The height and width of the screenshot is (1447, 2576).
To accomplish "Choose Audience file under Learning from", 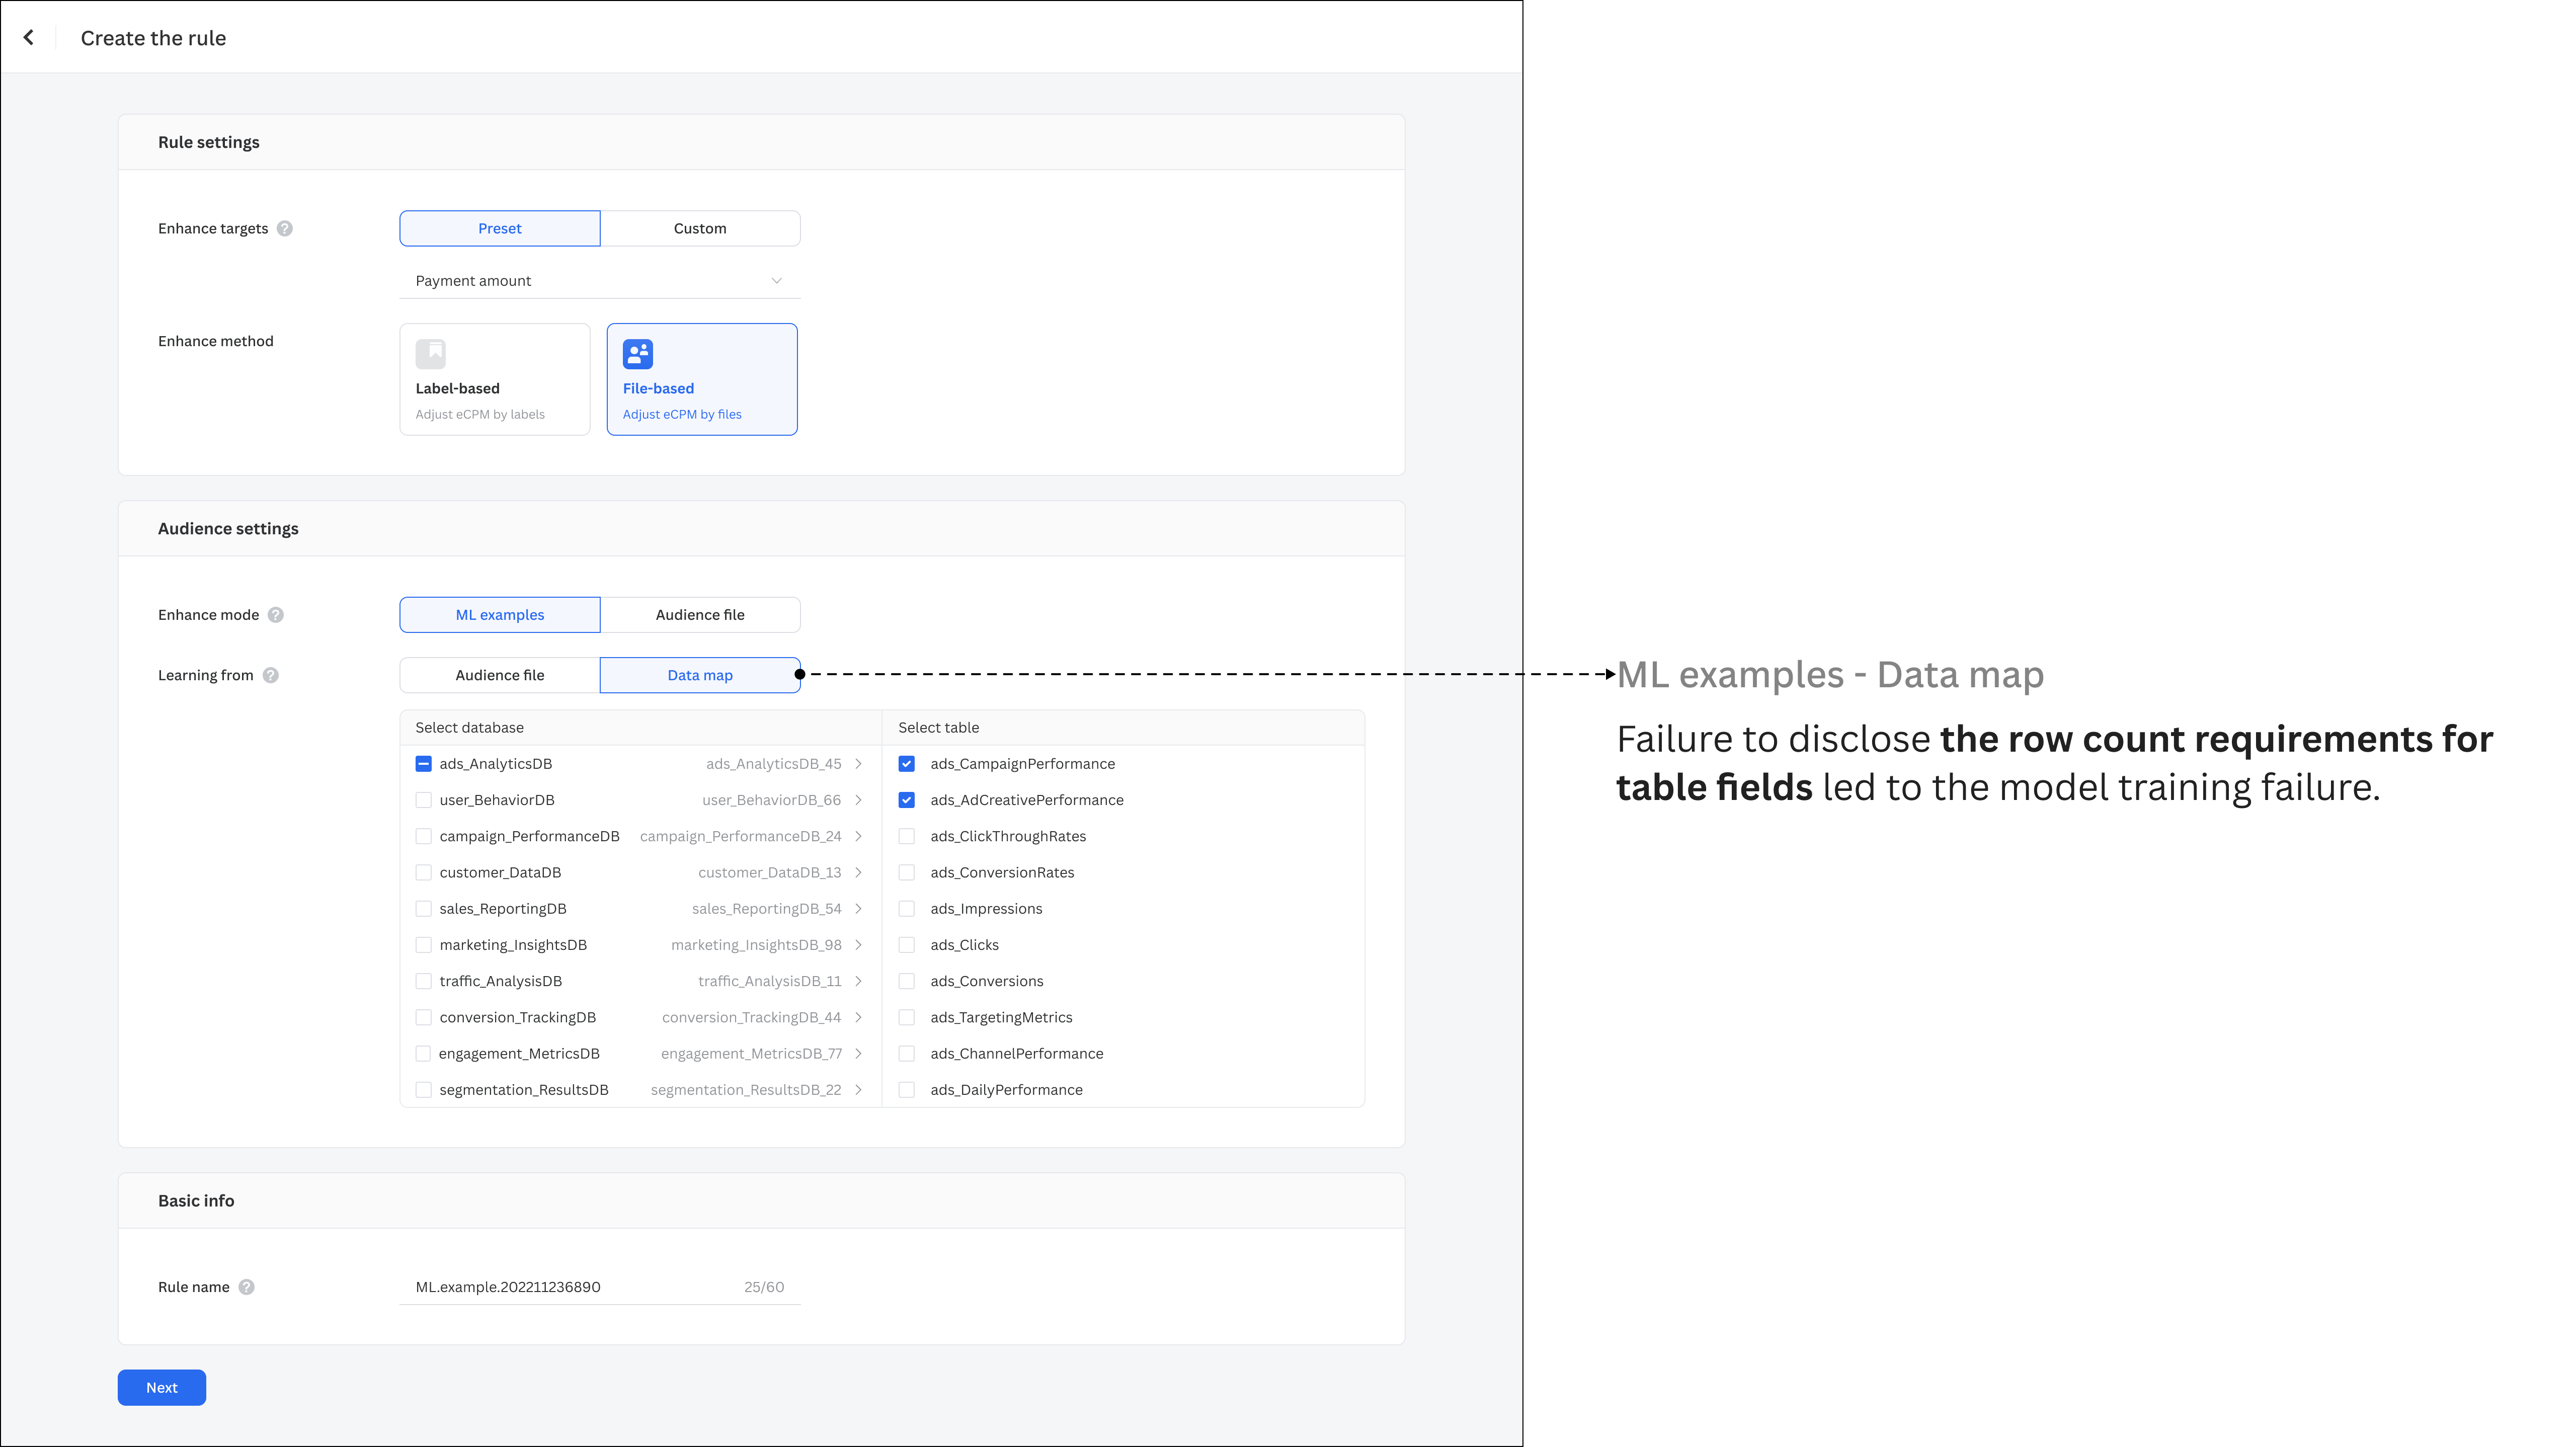I will [500, 676].
